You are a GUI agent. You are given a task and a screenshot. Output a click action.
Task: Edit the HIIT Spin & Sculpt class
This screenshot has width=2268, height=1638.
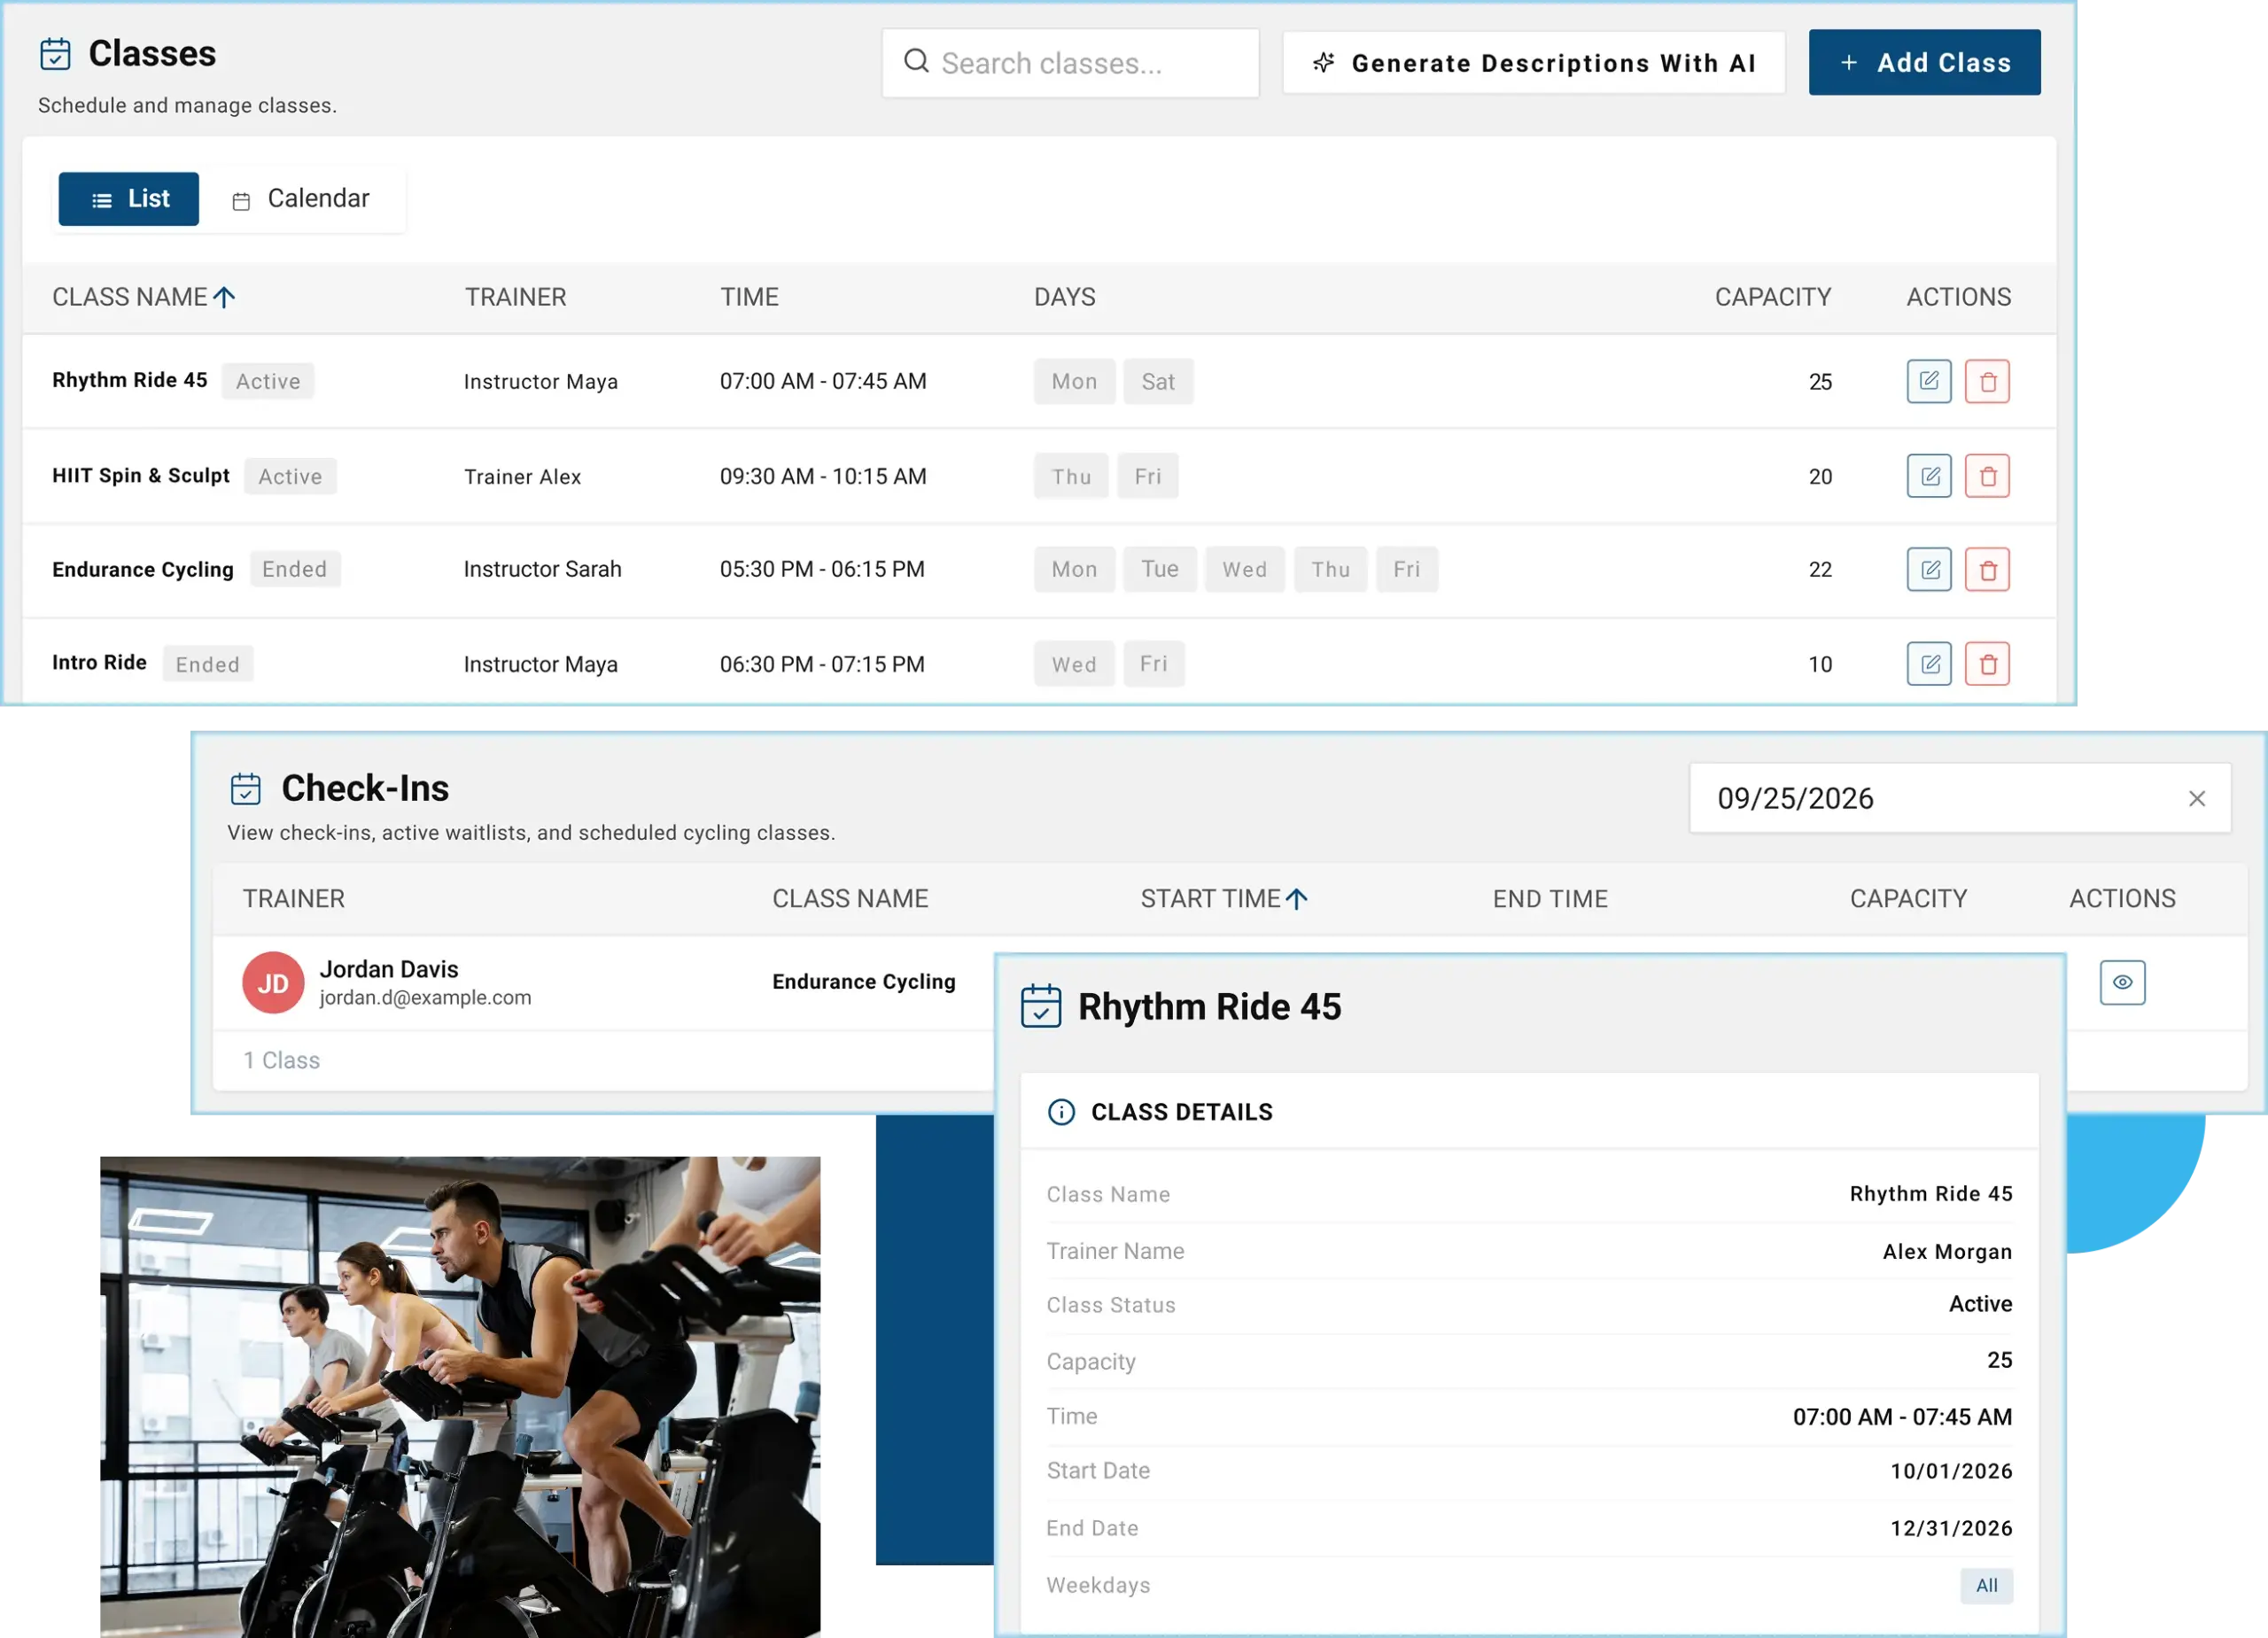pyautogui.click(x=1928, y=476)
